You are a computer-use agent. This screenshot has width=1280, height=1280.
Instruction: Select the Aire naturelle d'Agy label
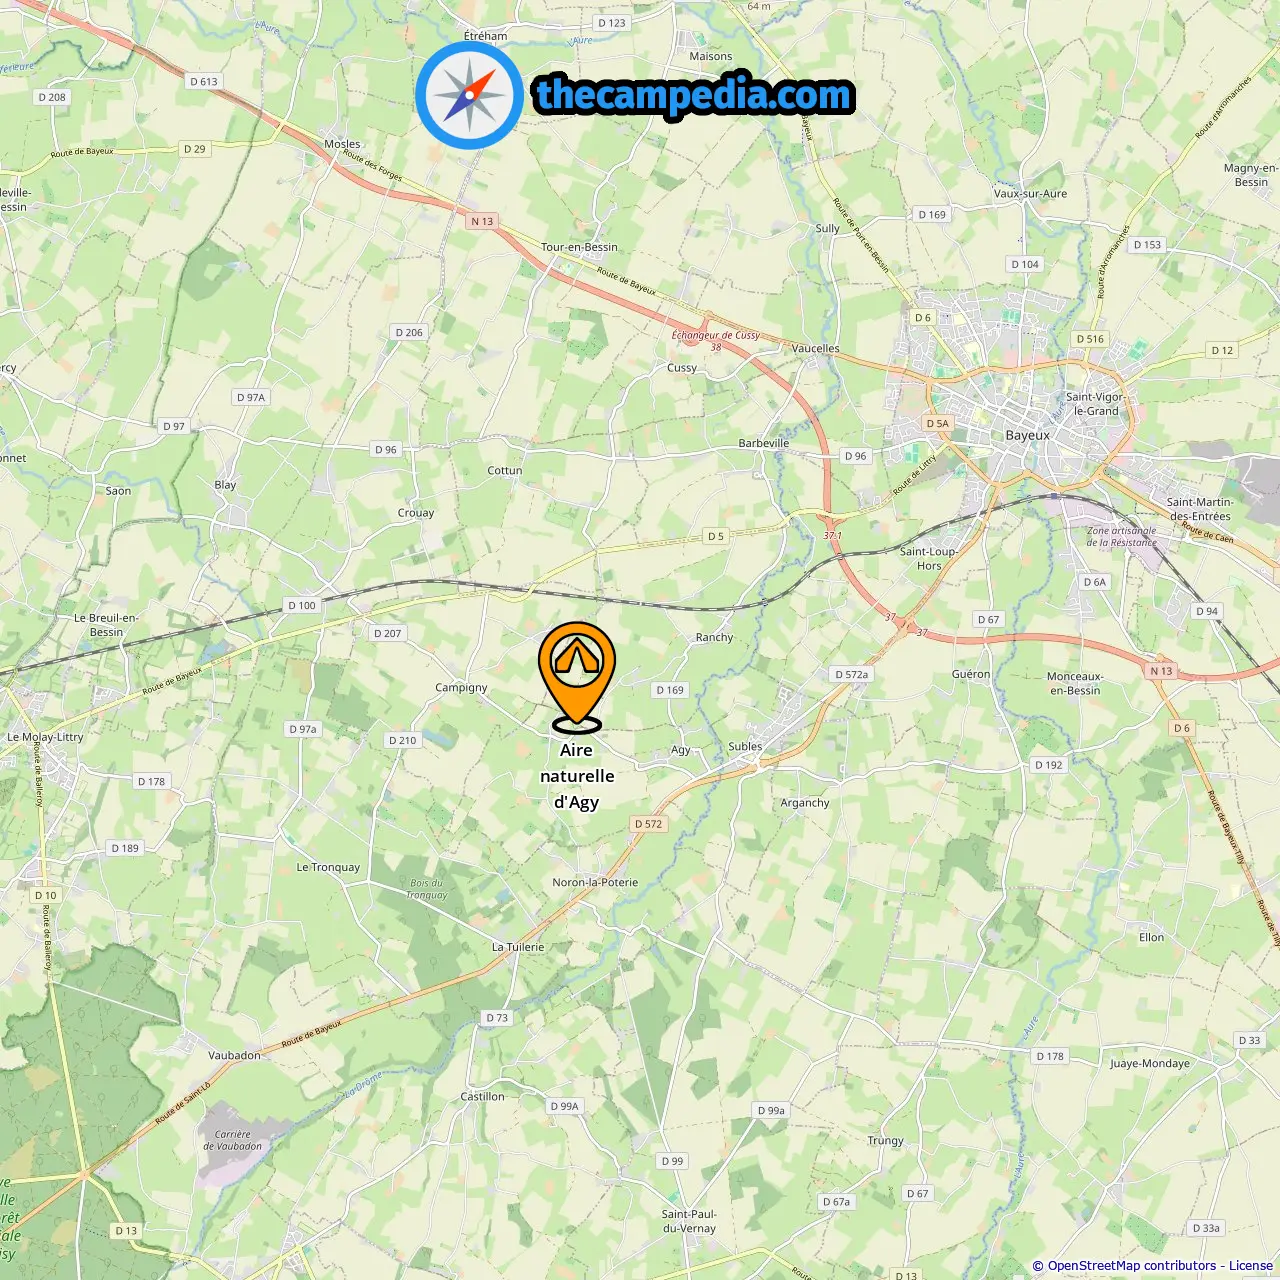tap(577, 776)
